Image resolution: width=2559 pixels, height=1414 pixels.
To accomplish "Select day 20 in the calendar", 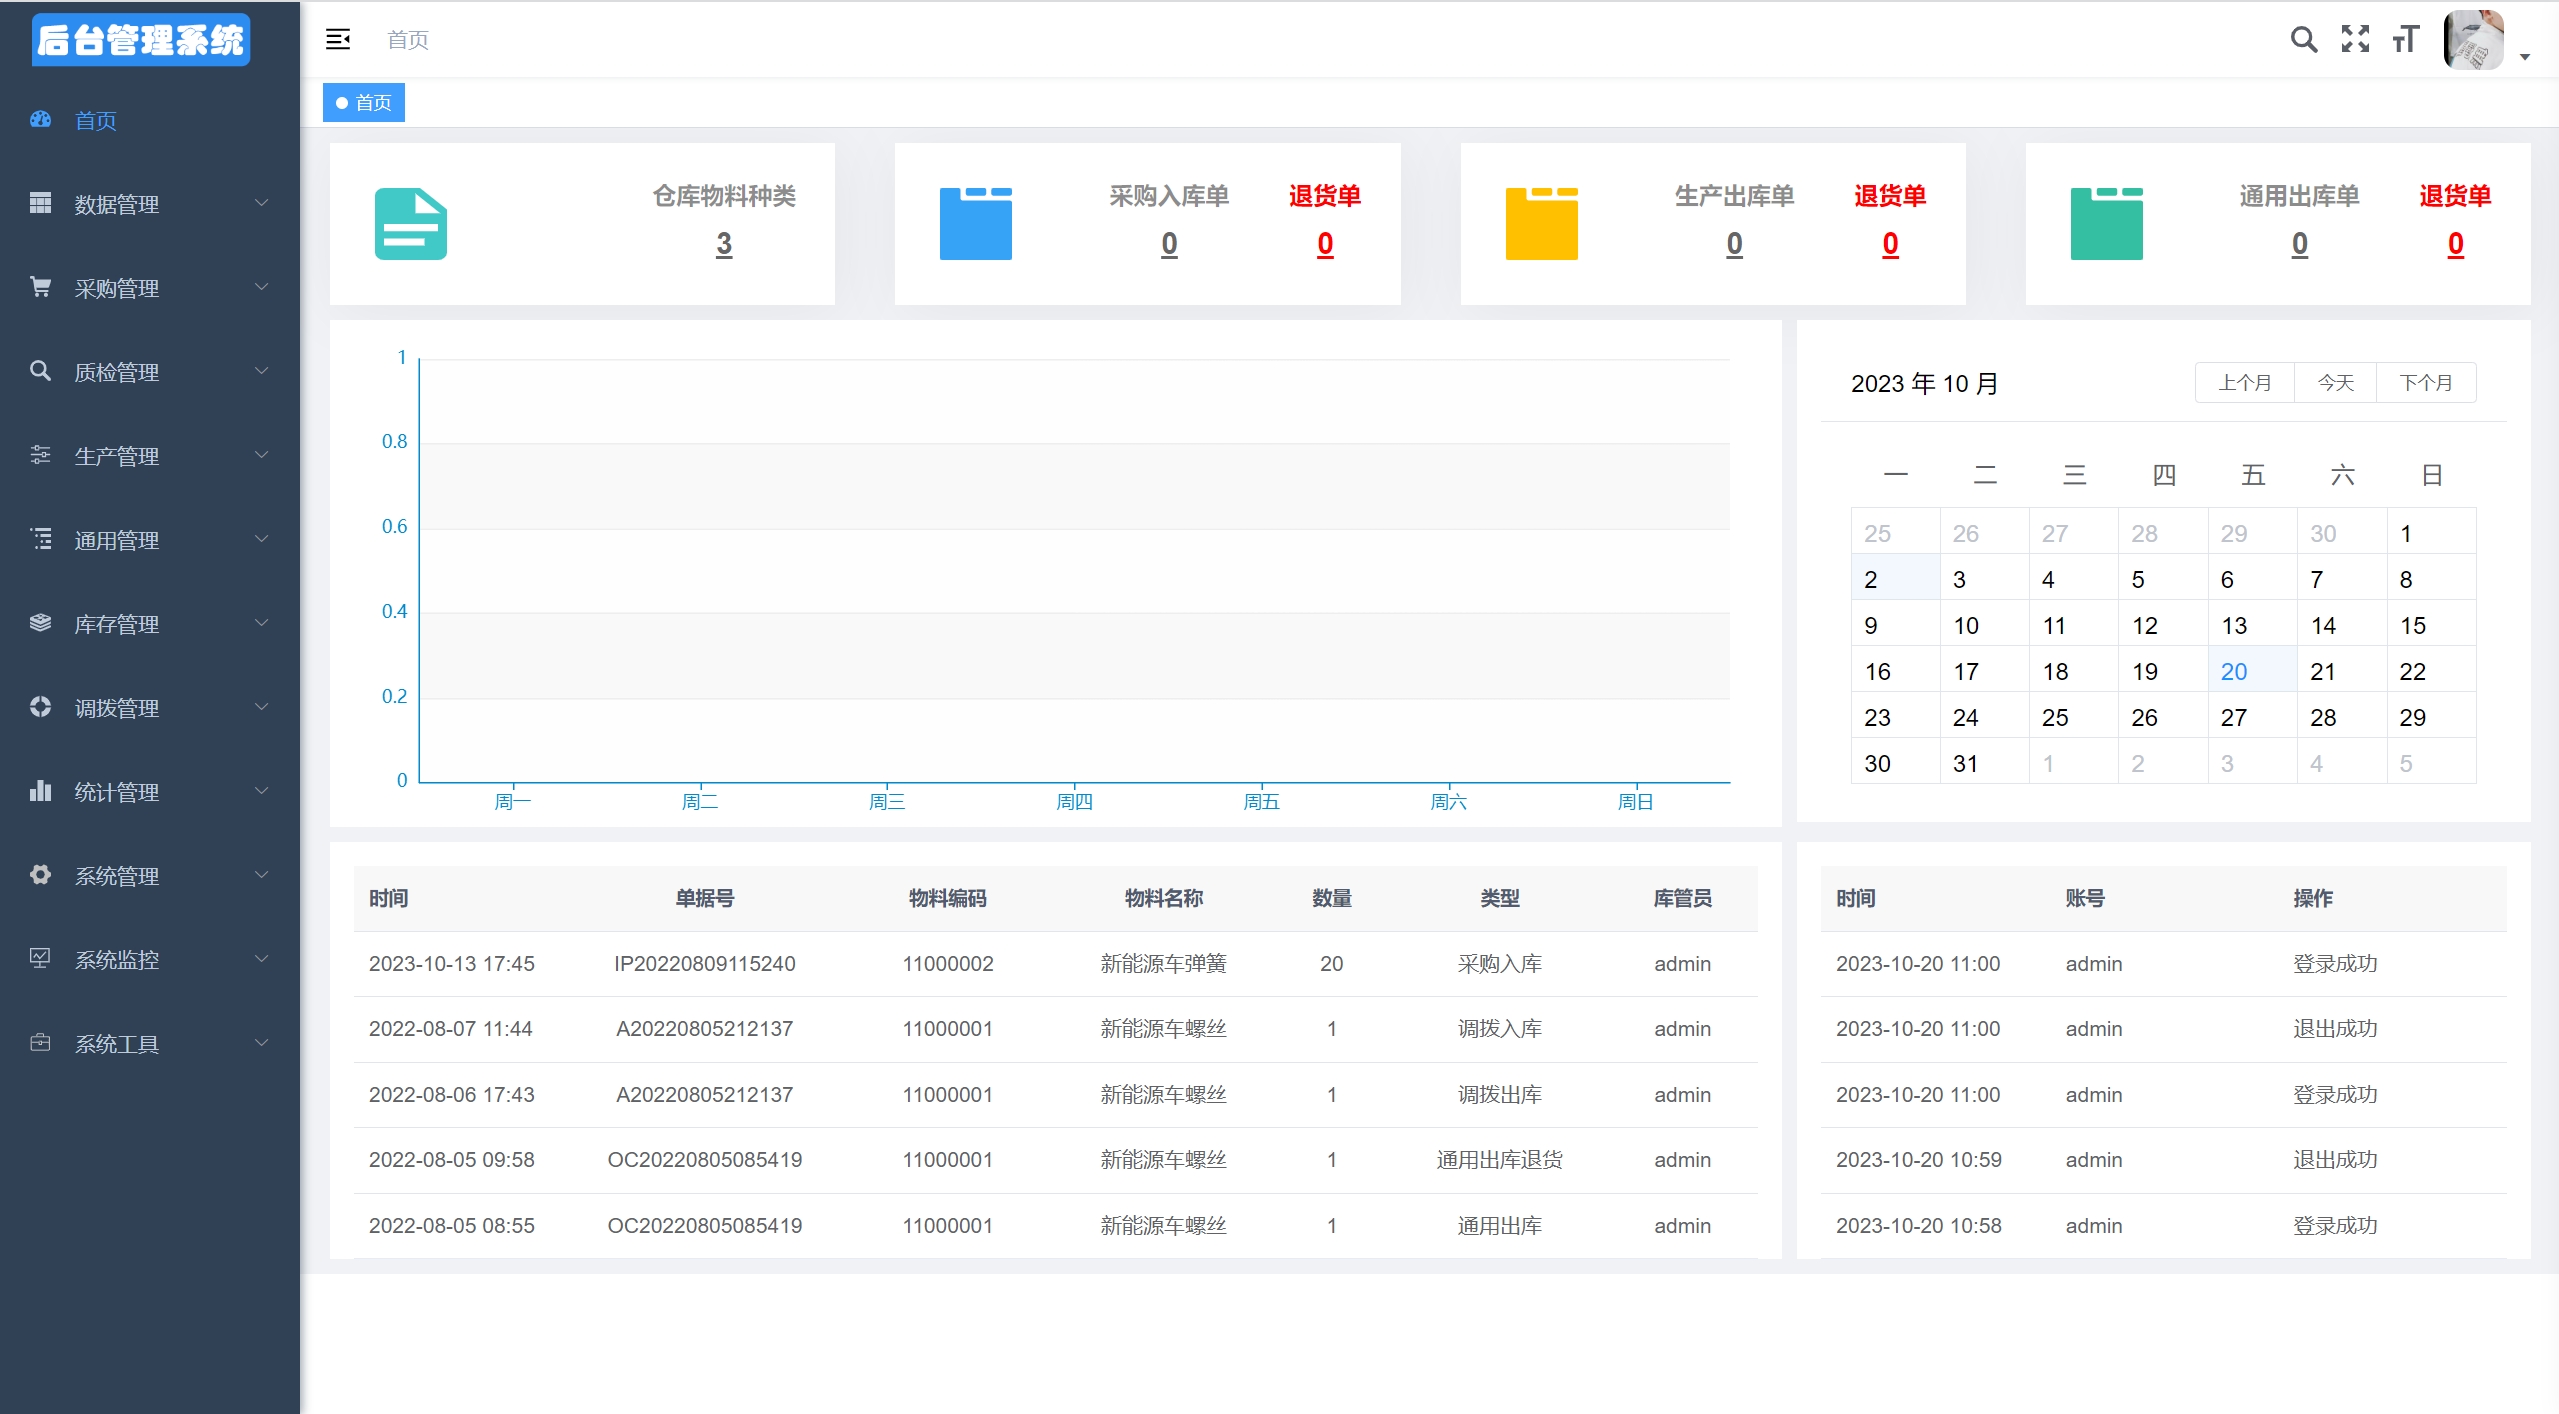I will coord(2234,671).
